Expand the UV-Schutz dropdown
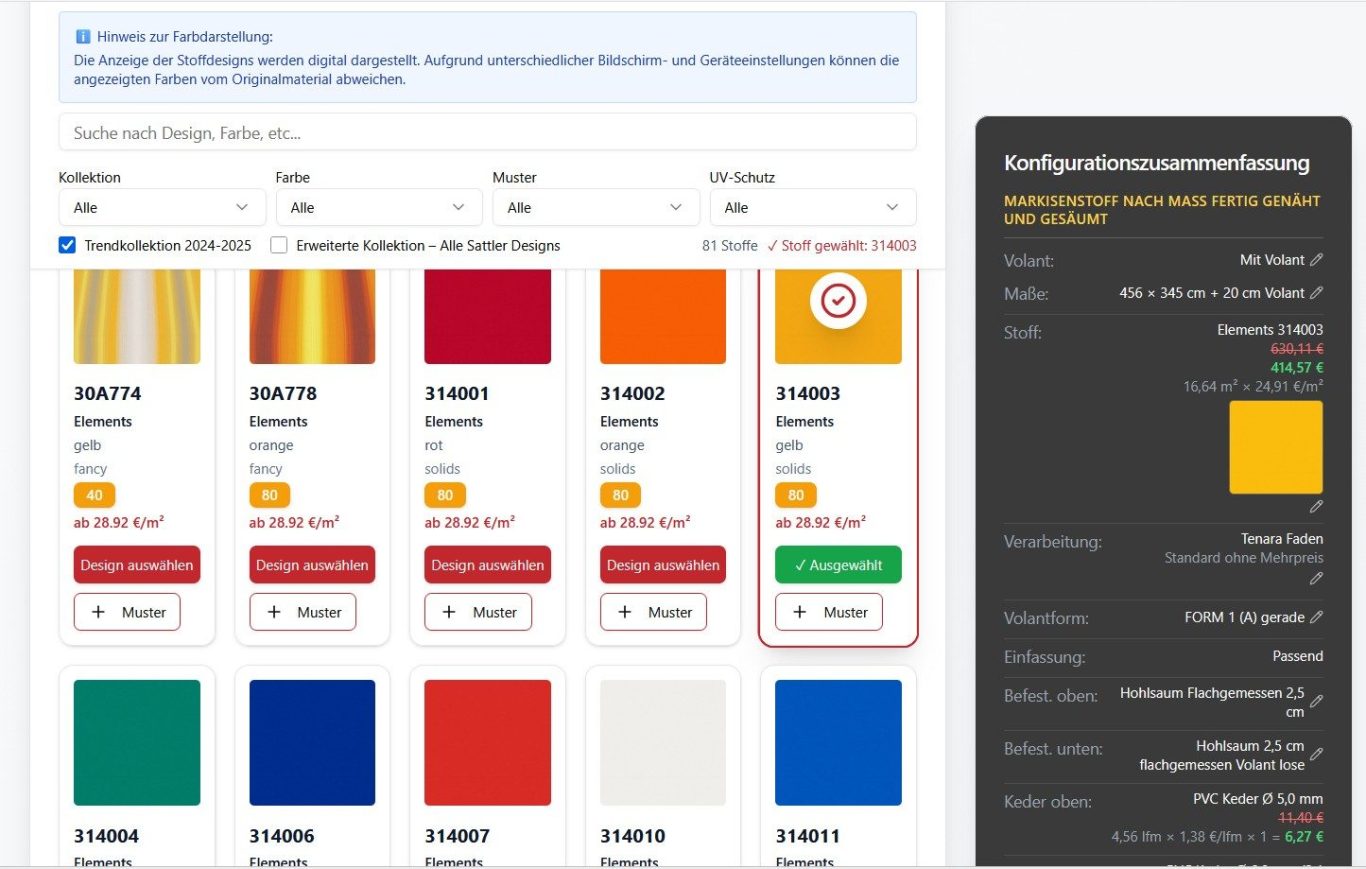Viewport: 1366px width, 869px height. [x=812, y=208]
